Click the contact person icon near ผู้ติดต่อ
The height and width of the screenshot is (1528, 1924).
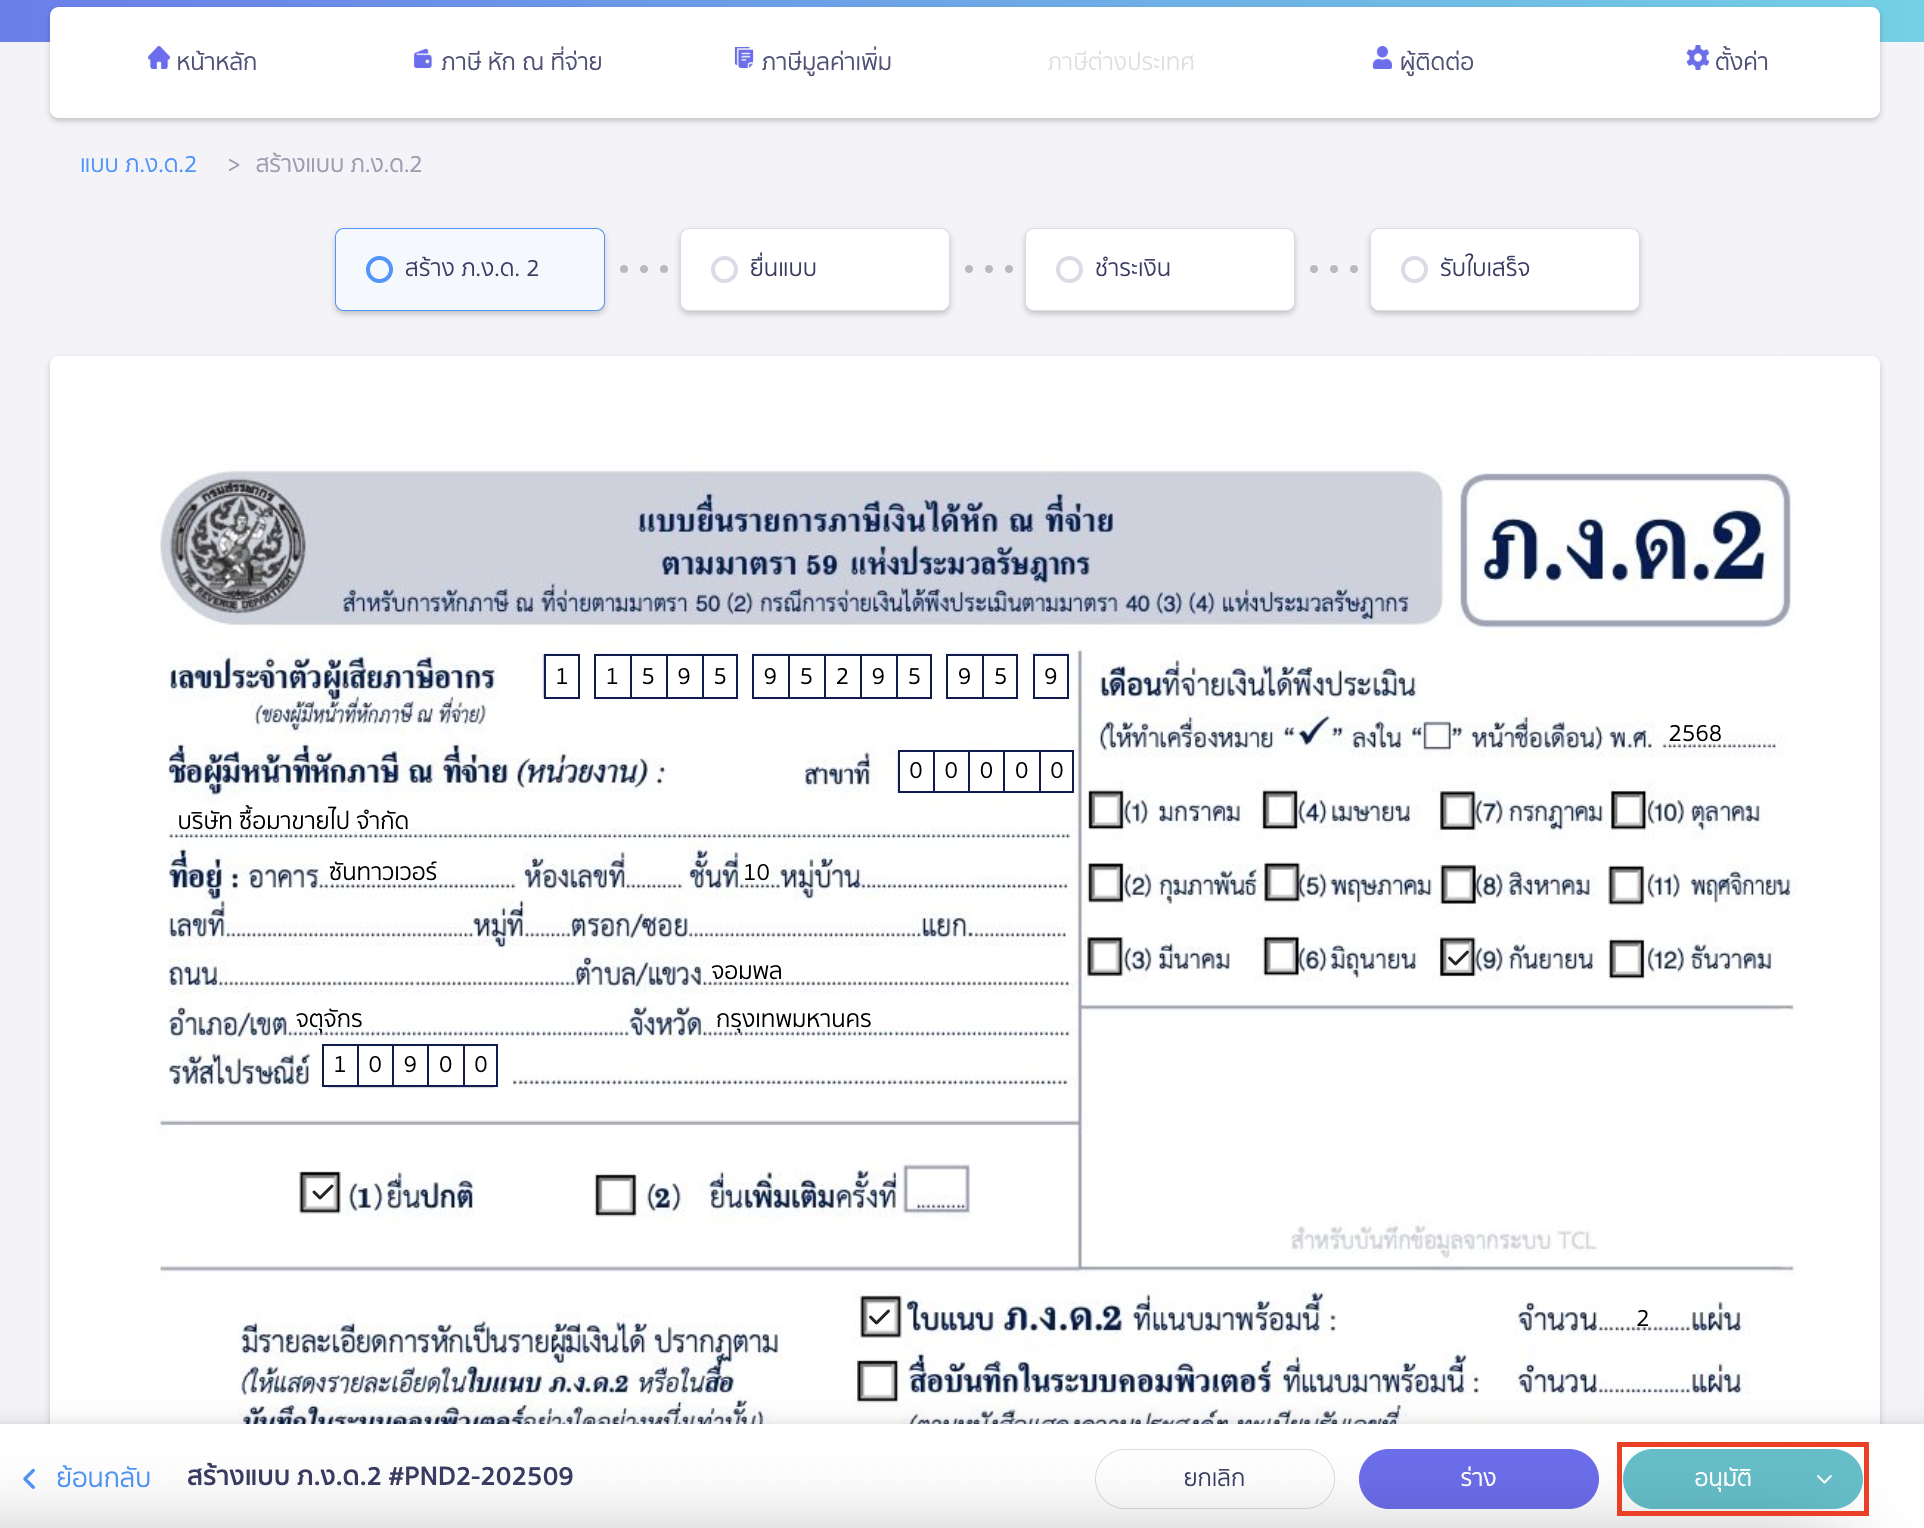click(1382, 59)
